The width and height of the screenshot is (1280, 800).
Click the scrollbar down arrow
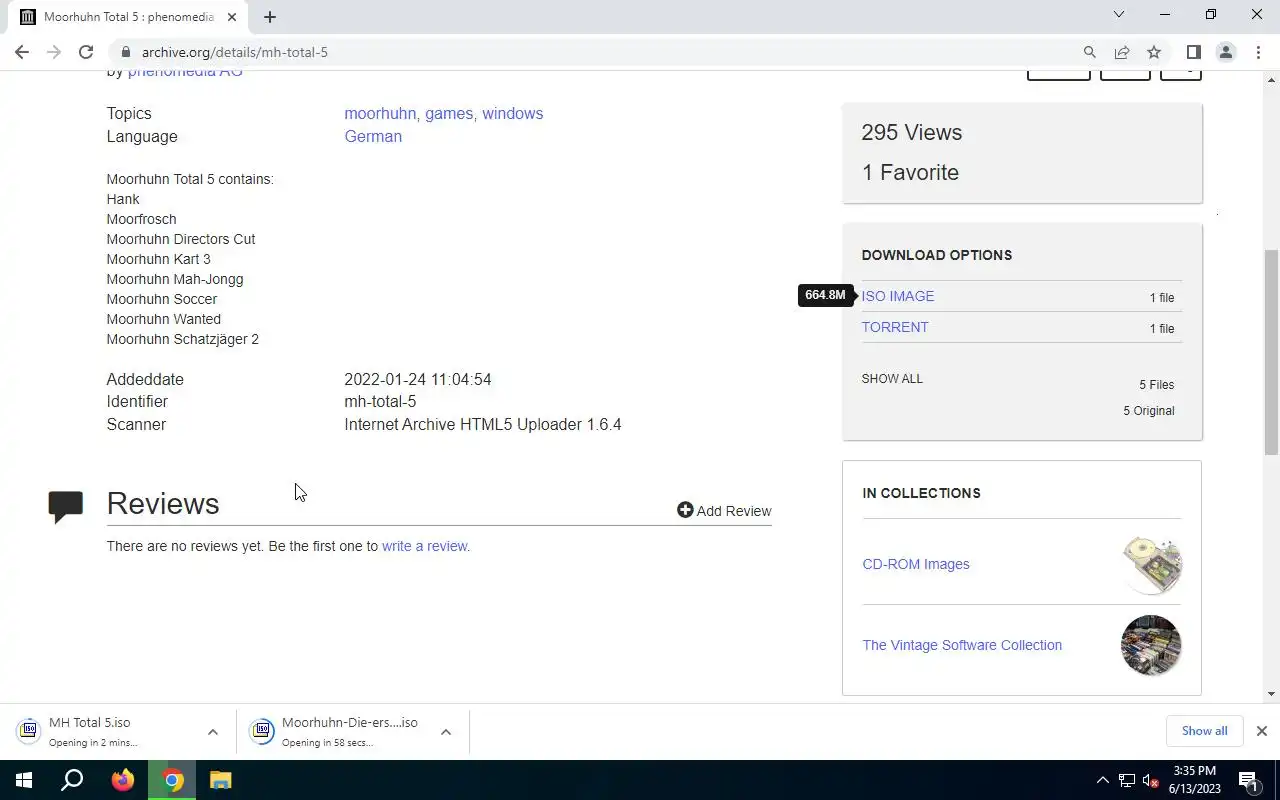click(x=1272, y=694)
